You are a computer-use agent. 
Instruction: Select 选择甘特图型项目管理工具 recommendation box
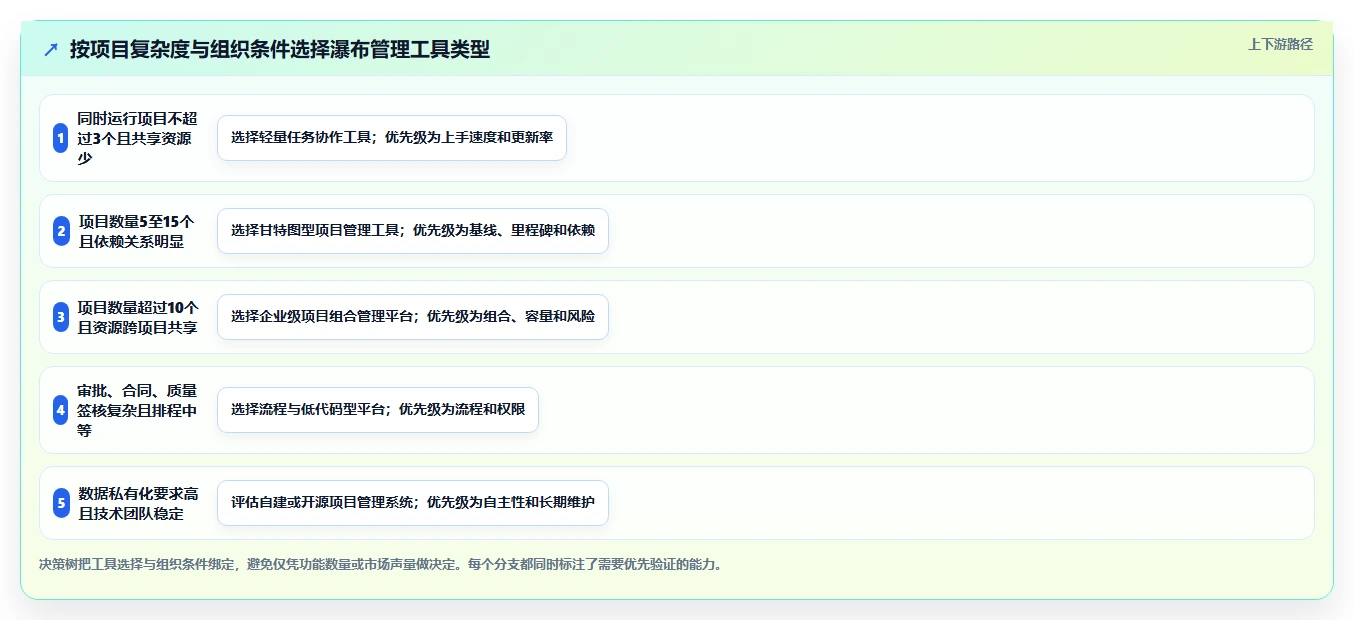[413, 231]
